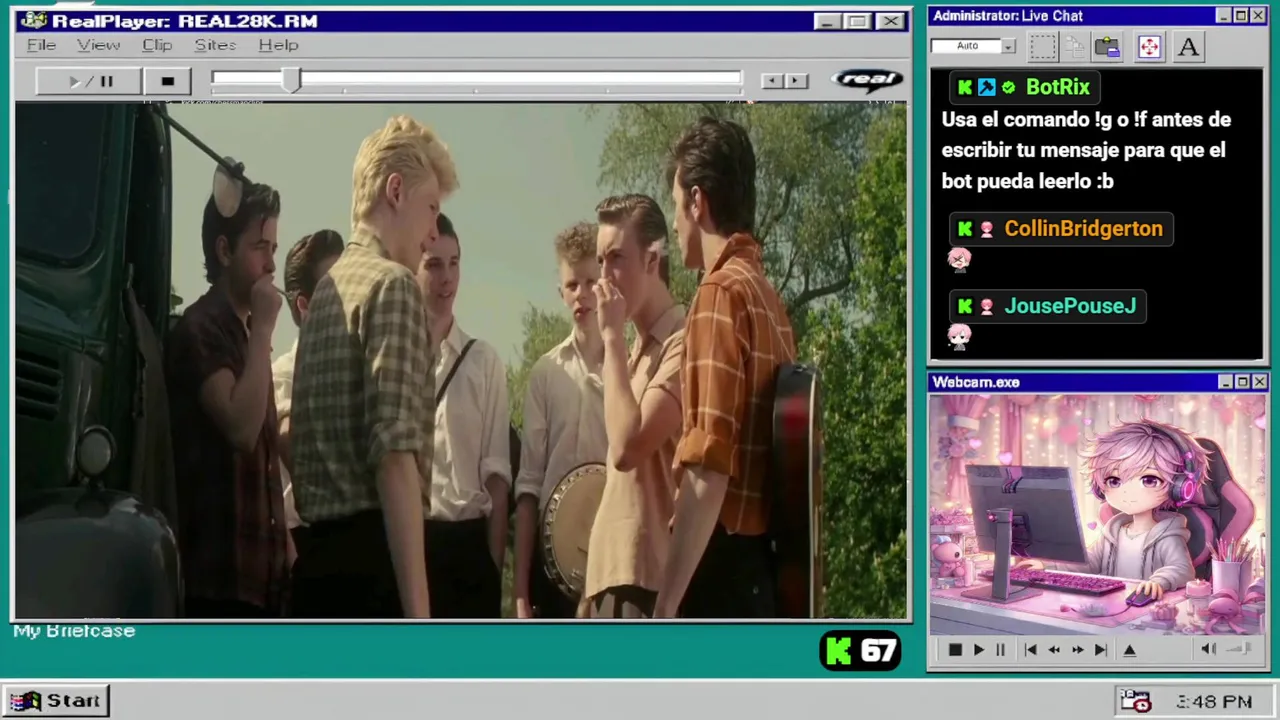Click the font A icon in Live Chat
Screen dimensions: 1280x720
click(x=1188, y=47)
